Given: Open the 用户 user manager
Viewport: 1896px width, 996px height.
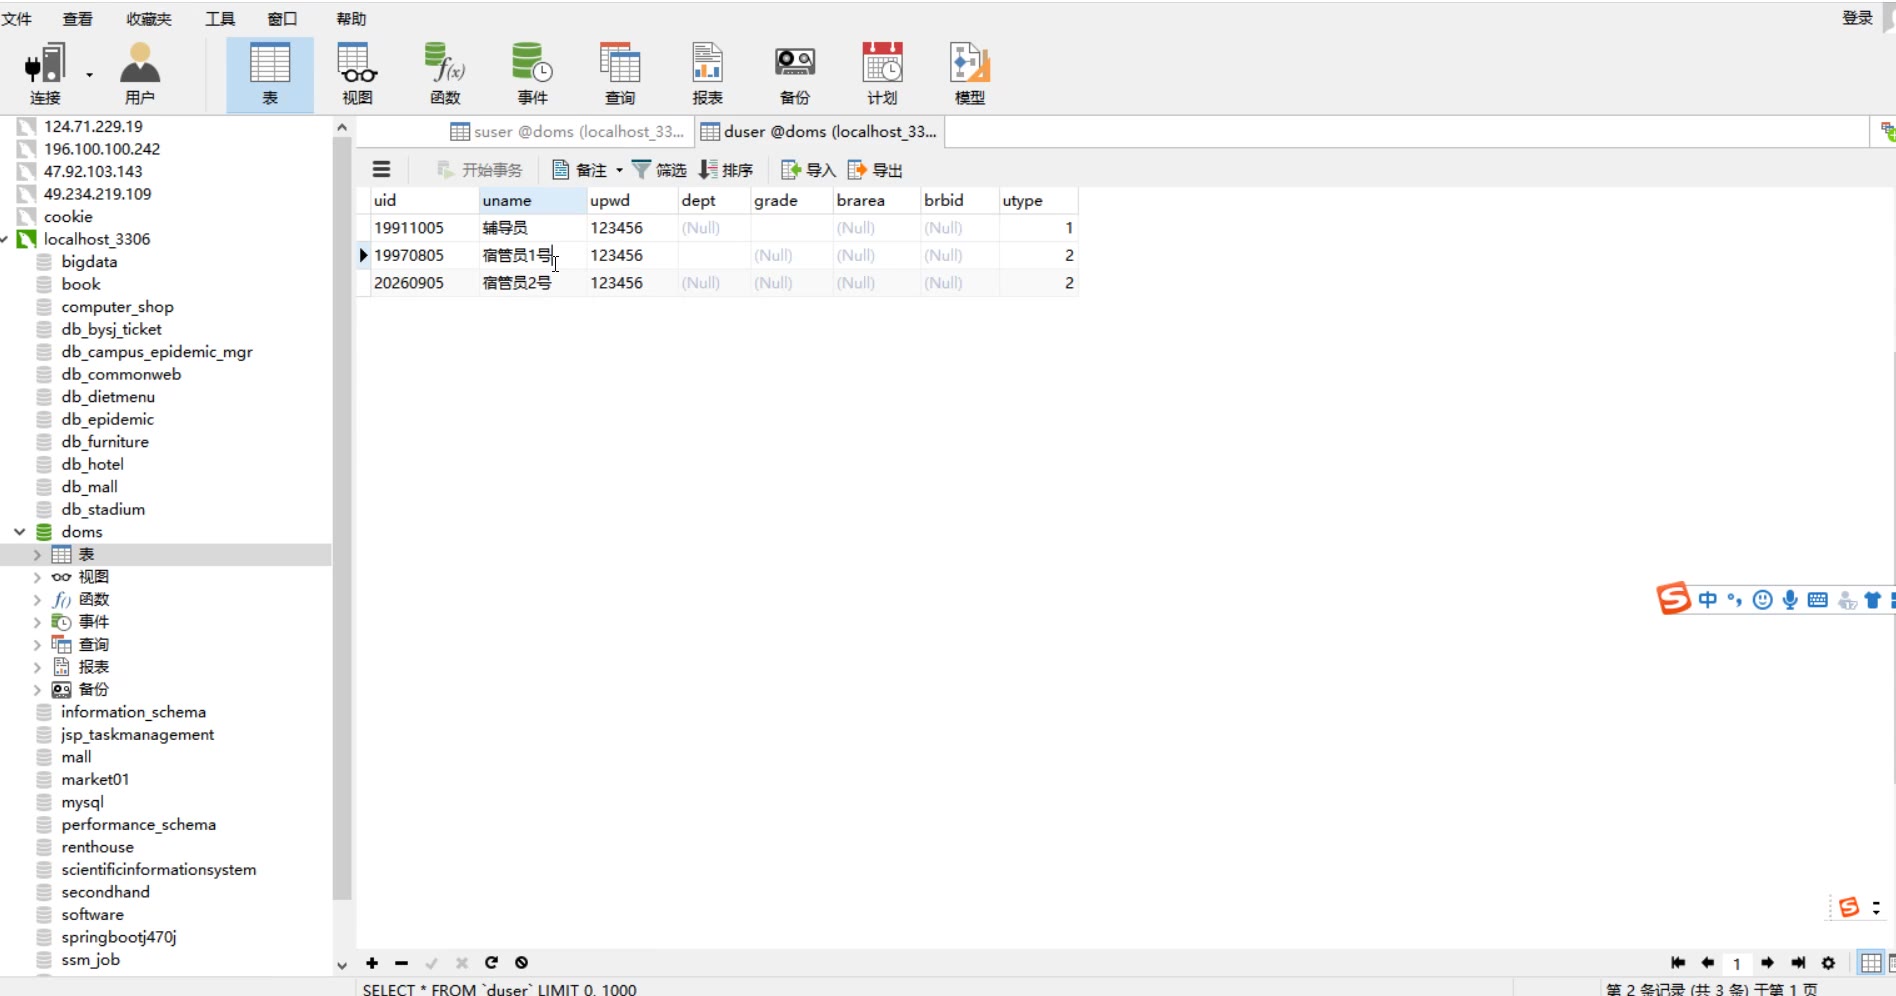Looking at the screenshot, I should 140,74.
